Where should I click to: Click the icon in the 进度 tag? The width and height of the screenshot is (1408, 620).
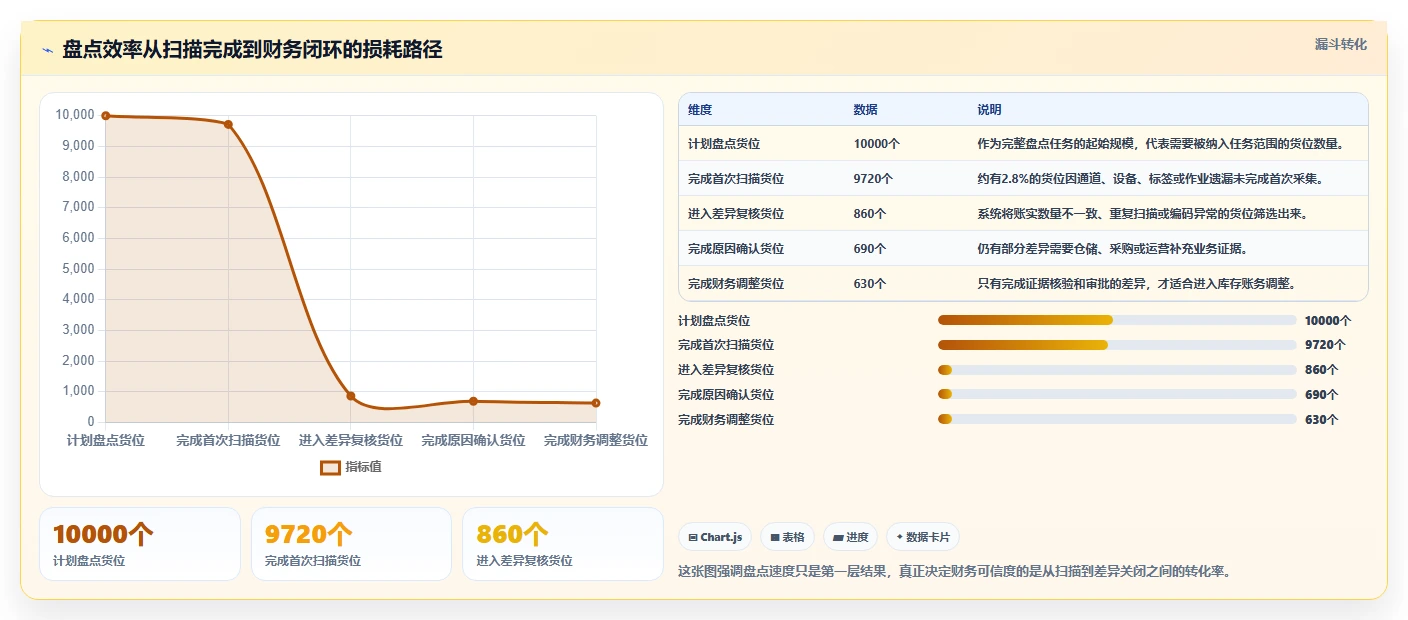838,538
